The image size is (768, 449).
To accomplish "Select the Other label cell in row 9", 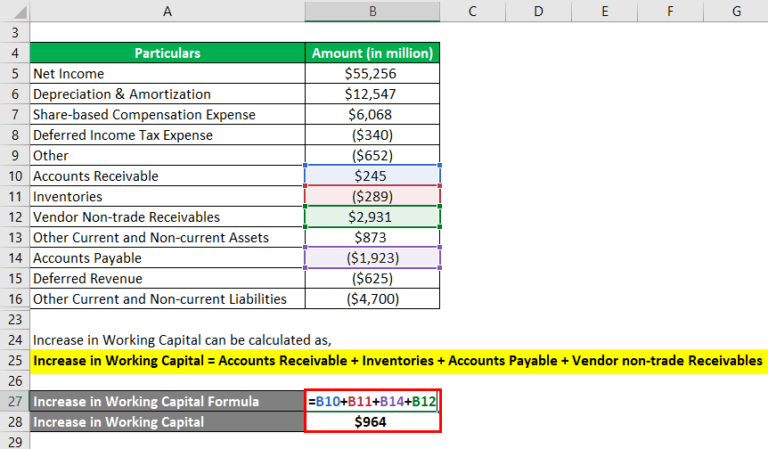I will [x=167, y=155].
